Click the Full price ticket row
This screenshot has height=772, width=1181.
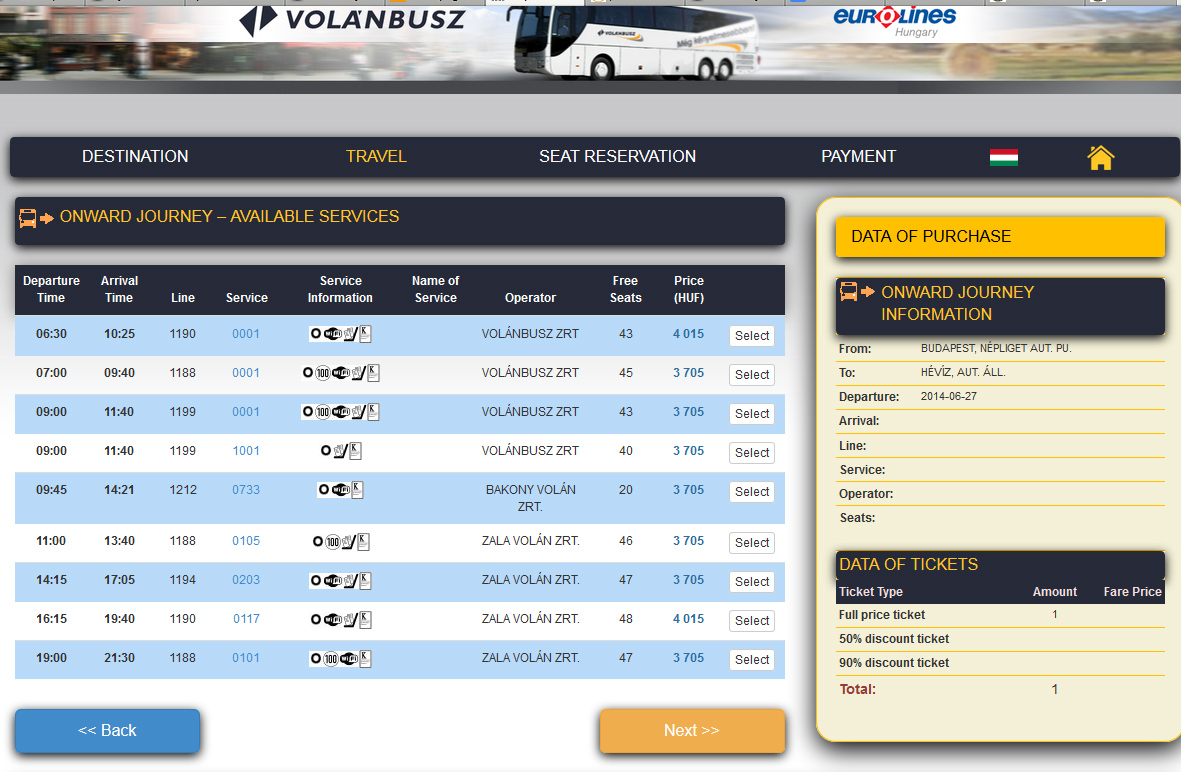pyautogui.click(x=1000, y=615)
